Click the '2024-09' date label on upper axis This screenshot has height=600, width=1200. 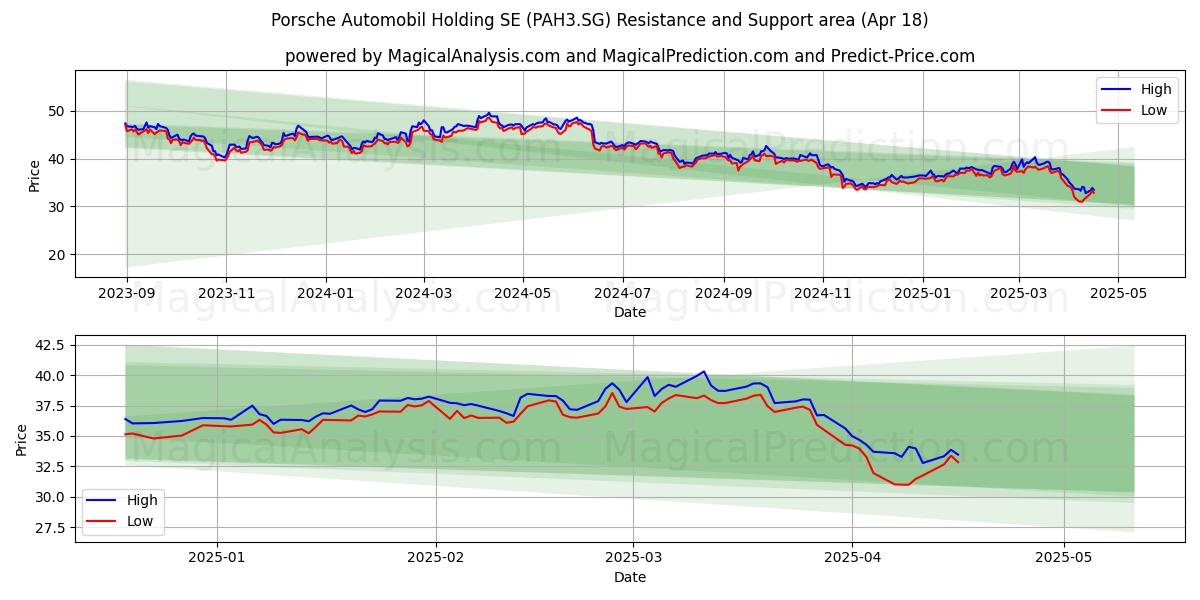pyautogui.click(x=724, y=293)
